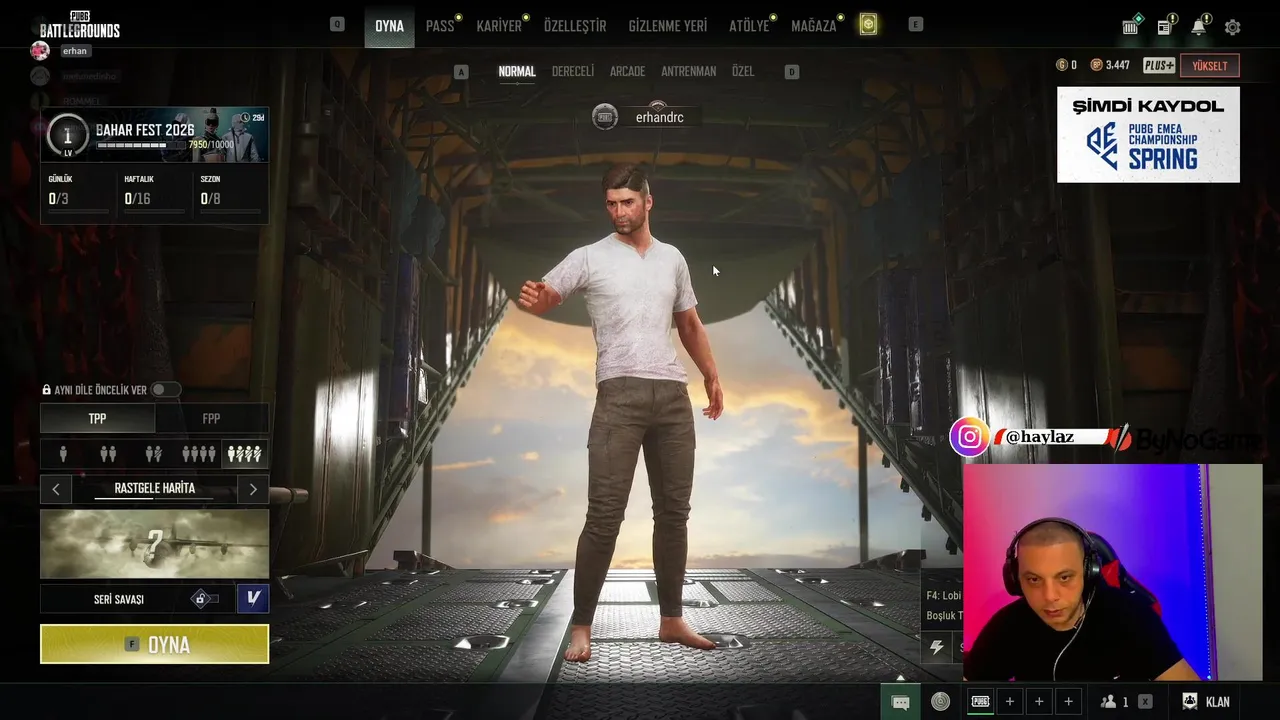1280x720 pixels.
Task: Go to next map with right arrow
Action: click(x=253, y=489)
